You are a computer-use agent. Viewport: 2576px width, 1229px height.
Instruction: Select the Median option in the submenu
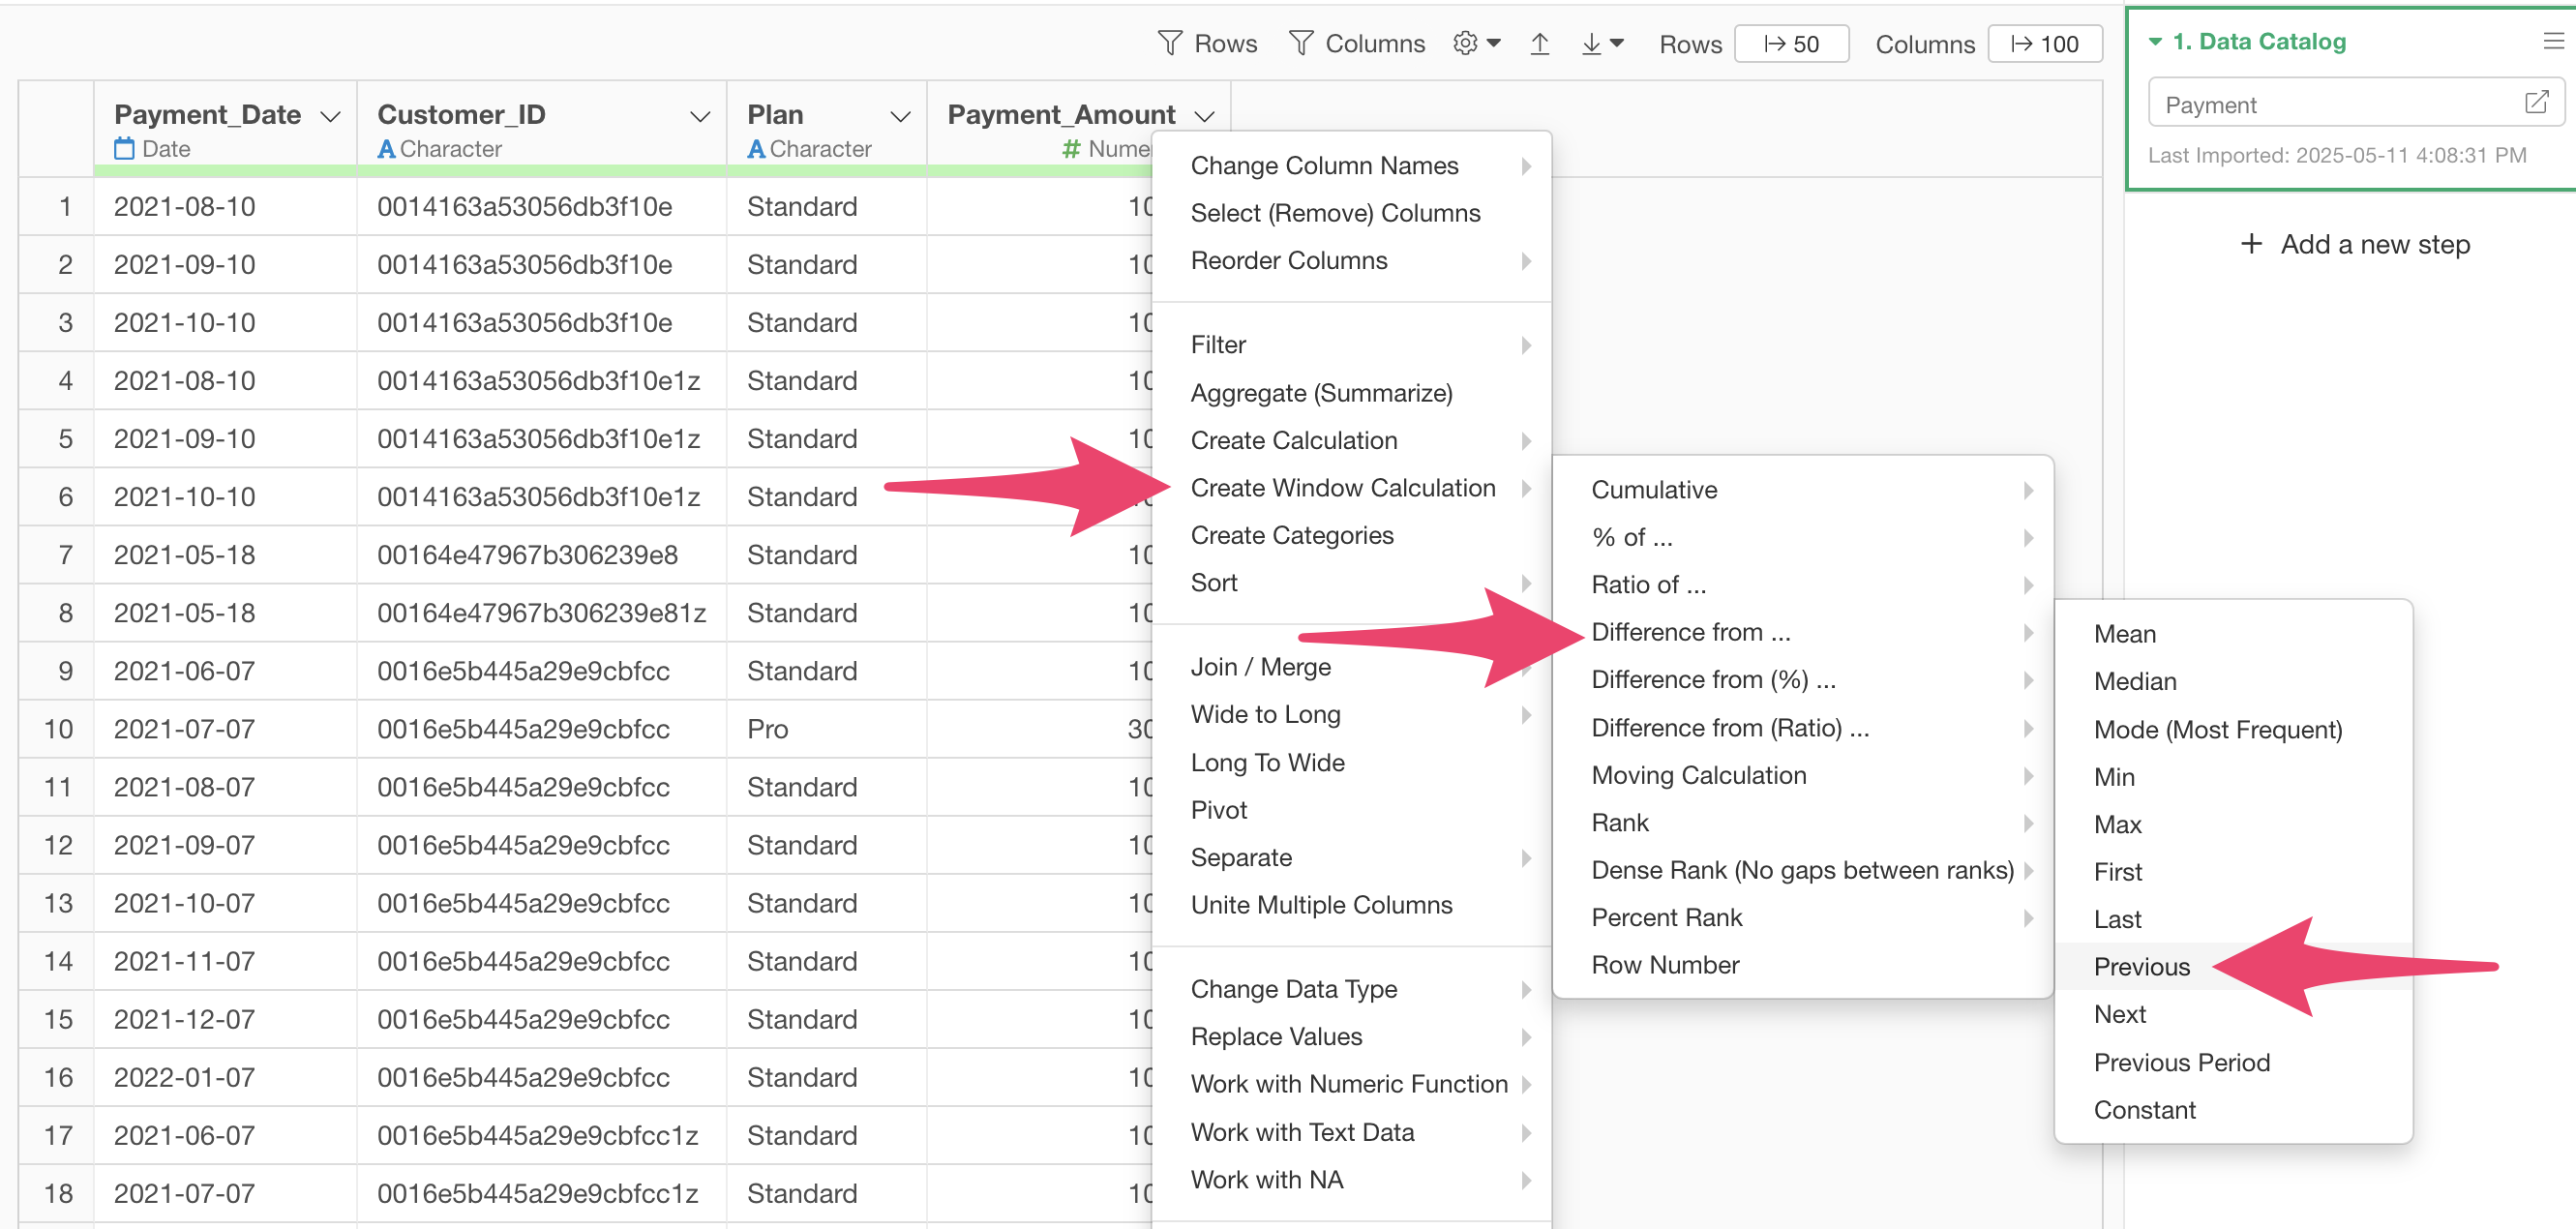pyautogui.click(x=2134, y=681)
